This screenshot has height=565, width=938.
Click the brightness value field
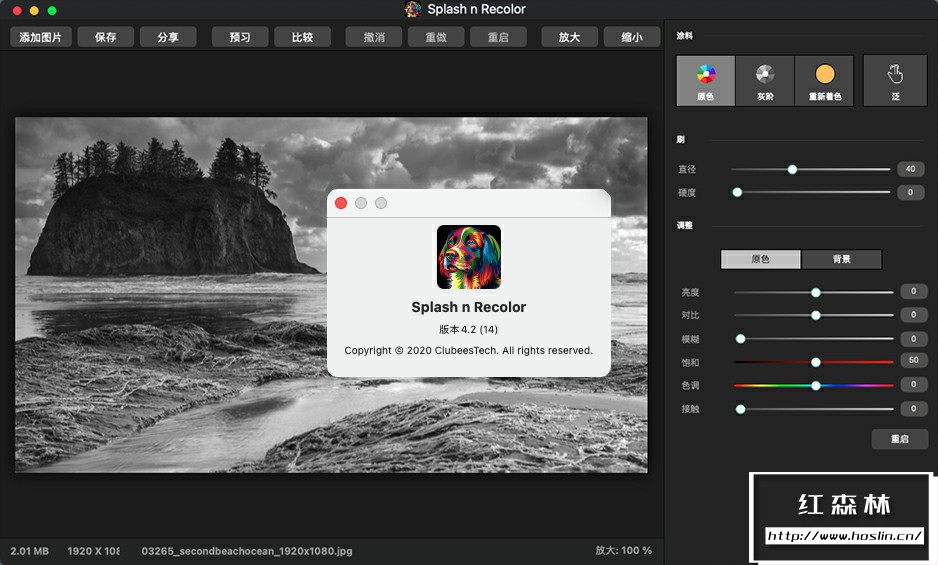click(x=913, y=291)
